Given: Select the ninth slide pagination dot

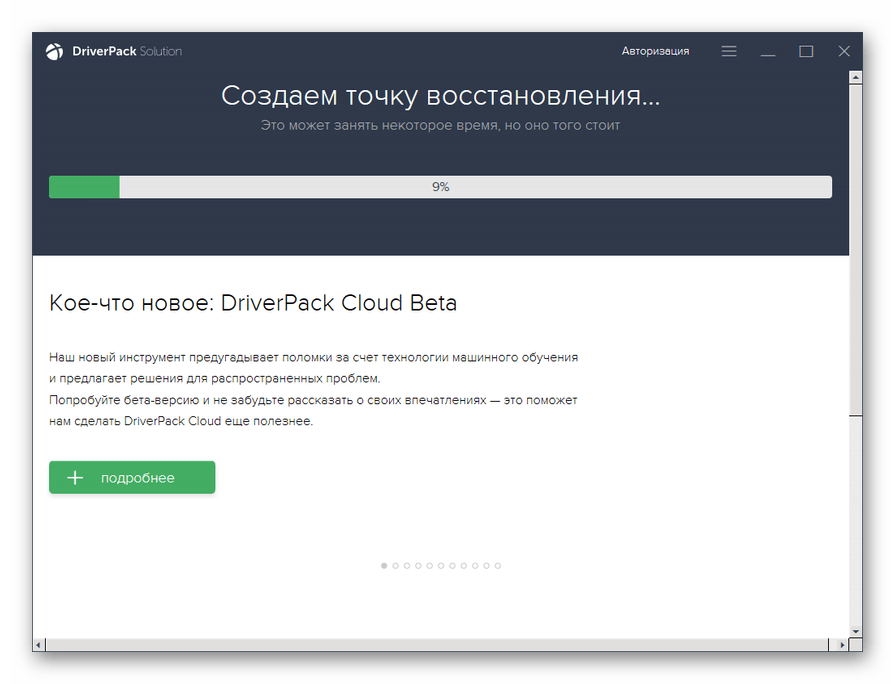Looking at the screenshot, I should (475, 566).
